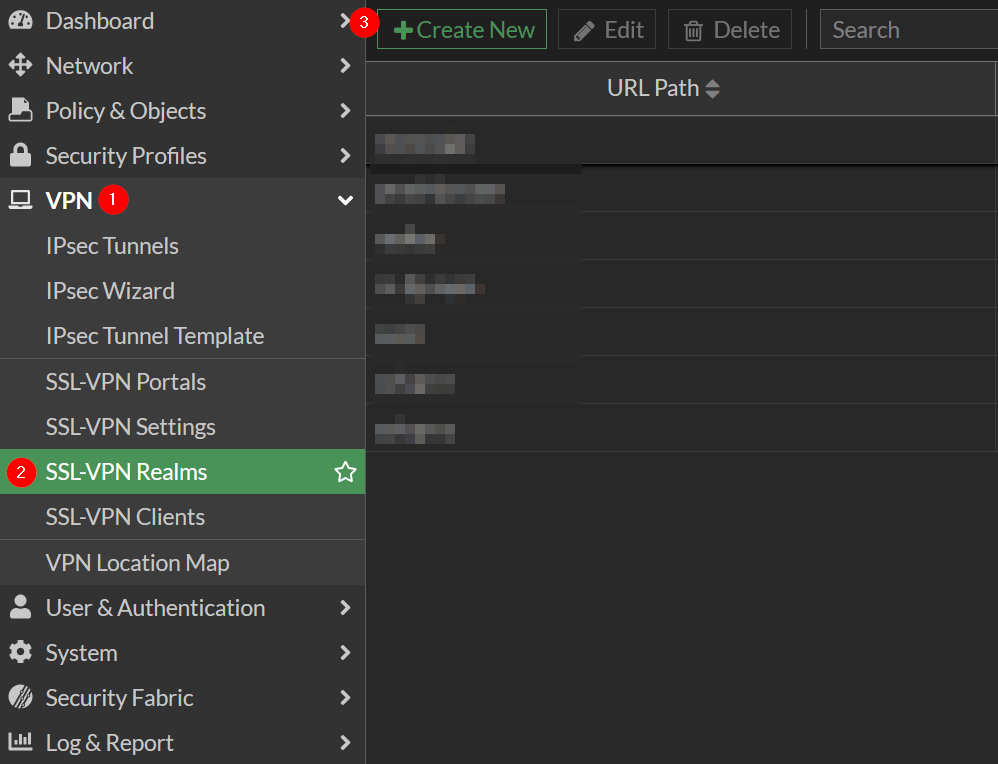Click the Edit button
Screen dimensions: 998x764
point(607,30)
